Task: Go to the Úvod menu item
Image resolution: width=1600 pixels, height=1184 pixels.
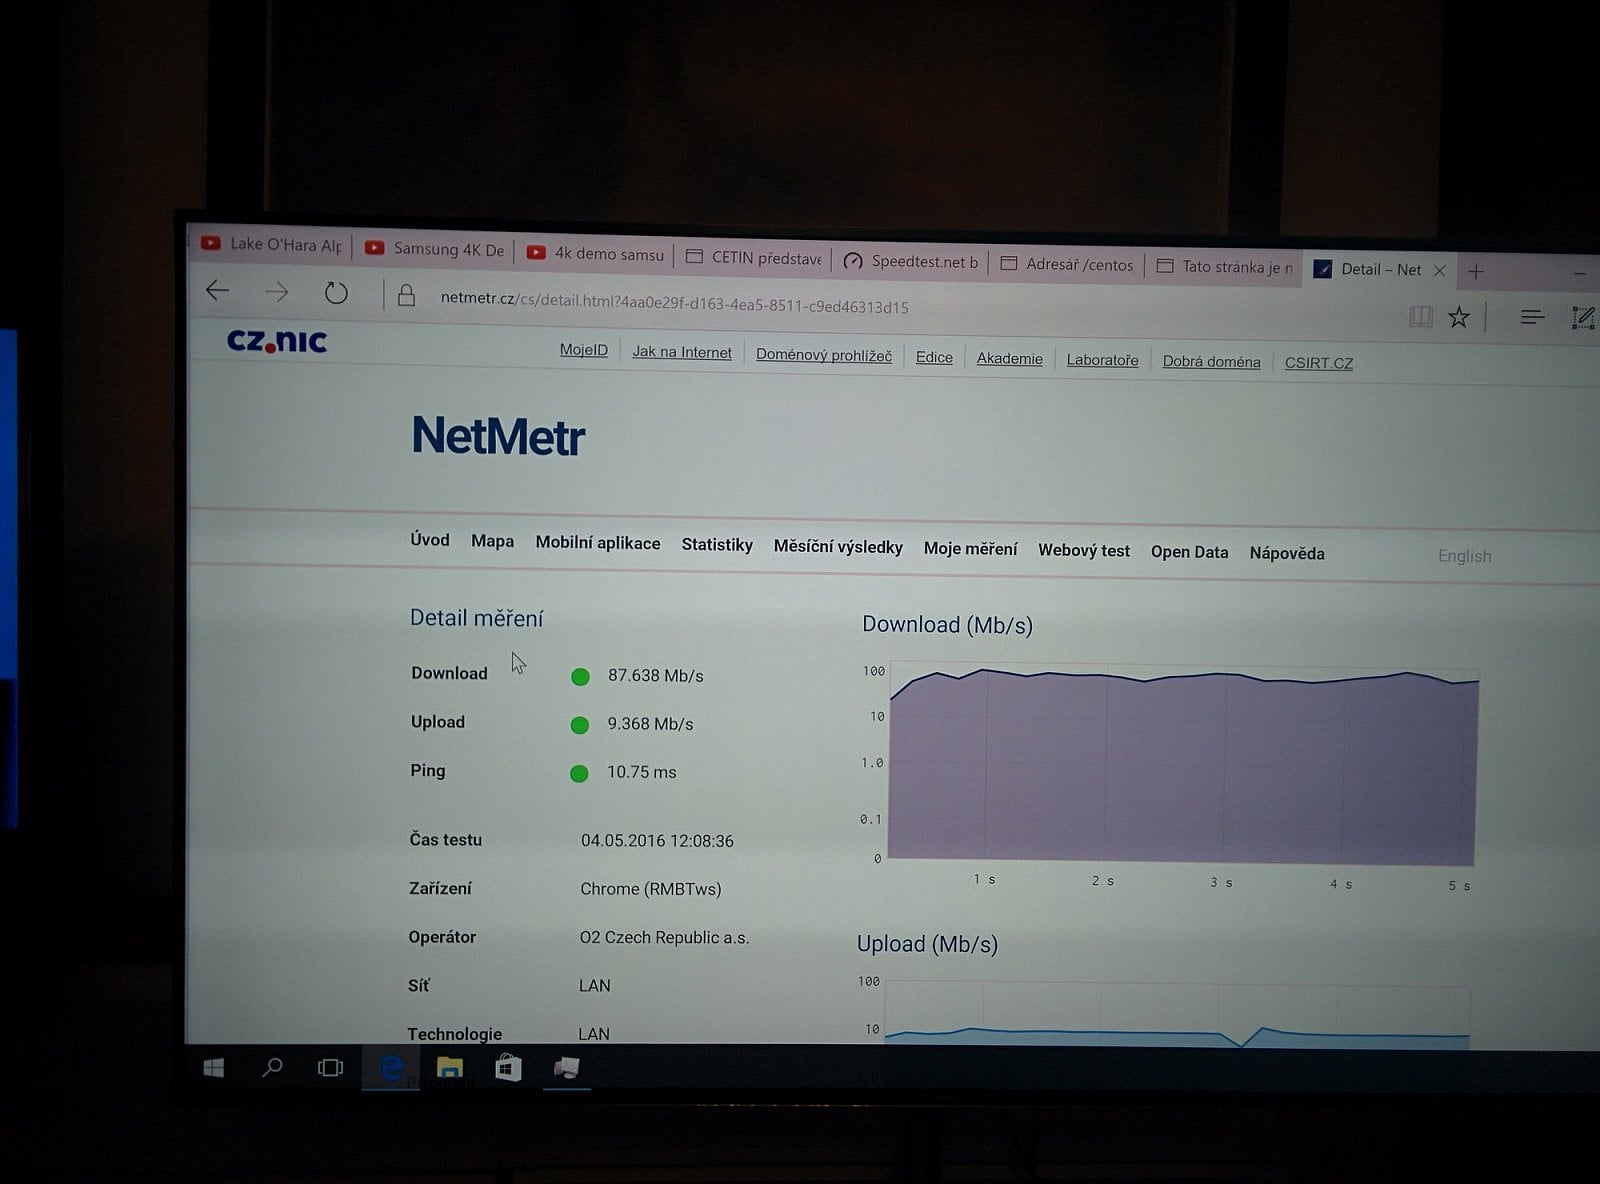Action: 430,540
